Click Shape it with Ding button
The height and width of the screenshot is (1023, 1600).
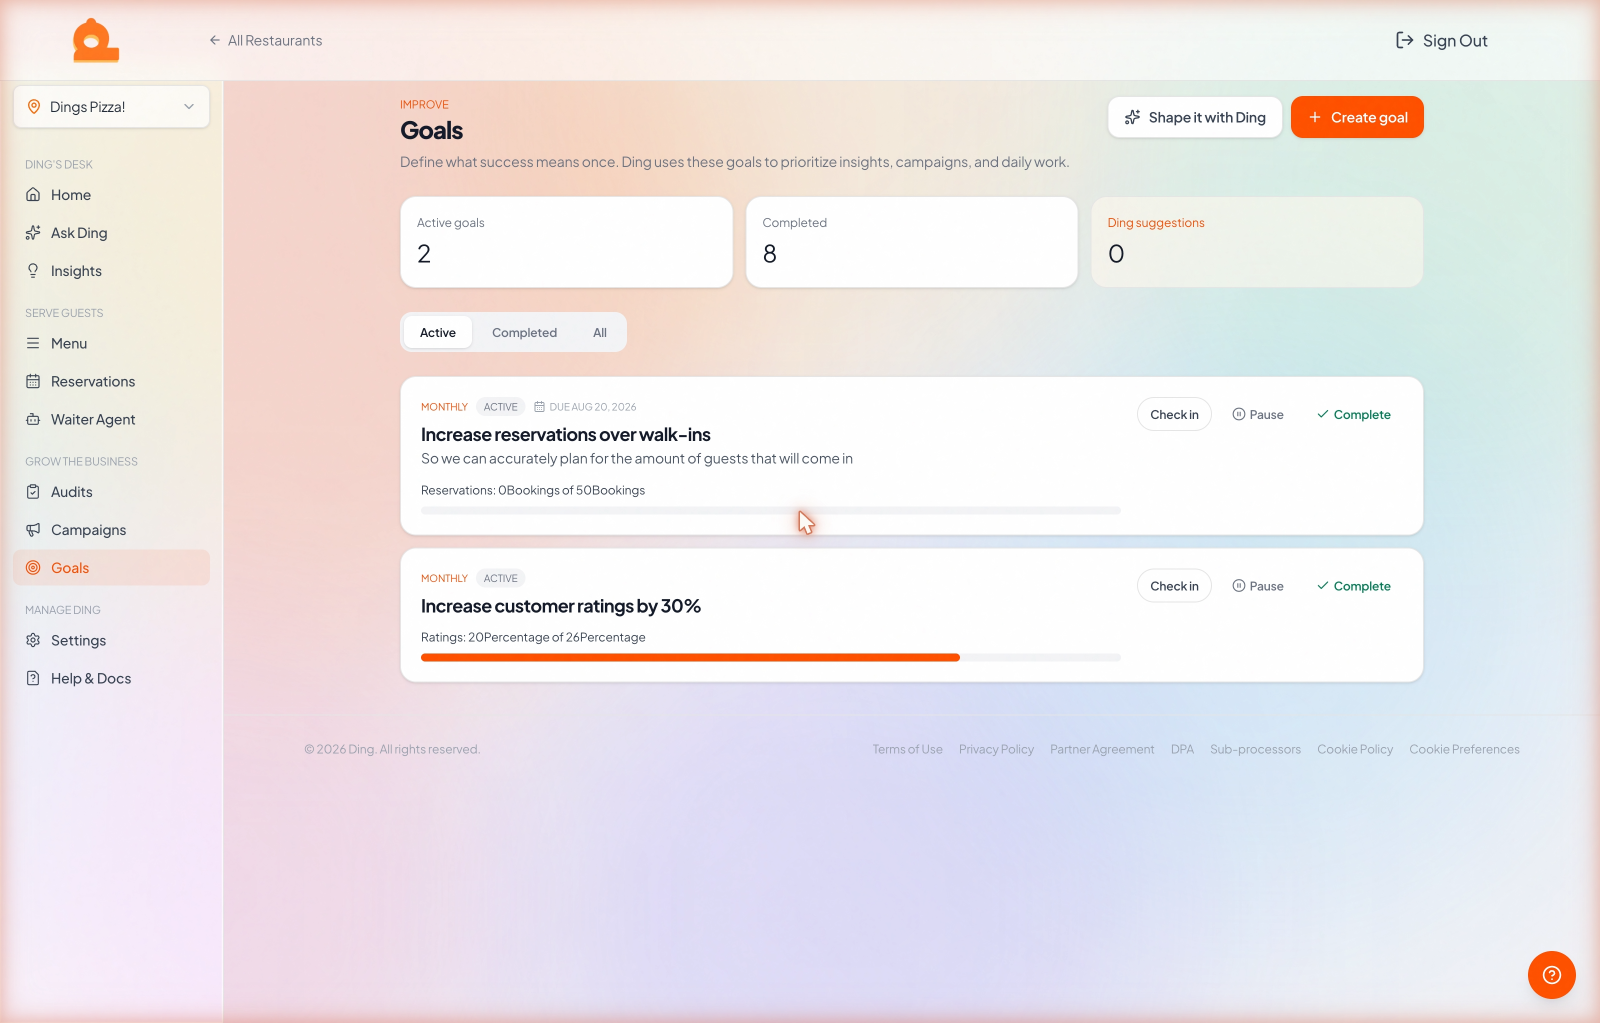1195,117
